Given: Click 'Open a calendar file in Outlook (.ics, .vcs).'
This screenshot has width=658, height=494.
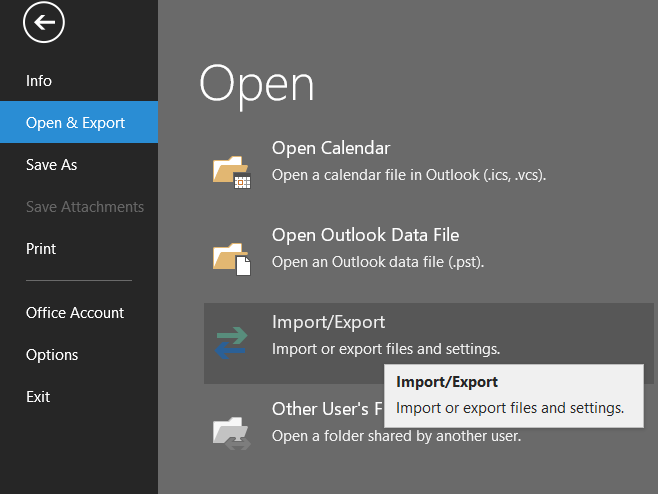Looking at the screenshot, I should (x=409, y=175).
